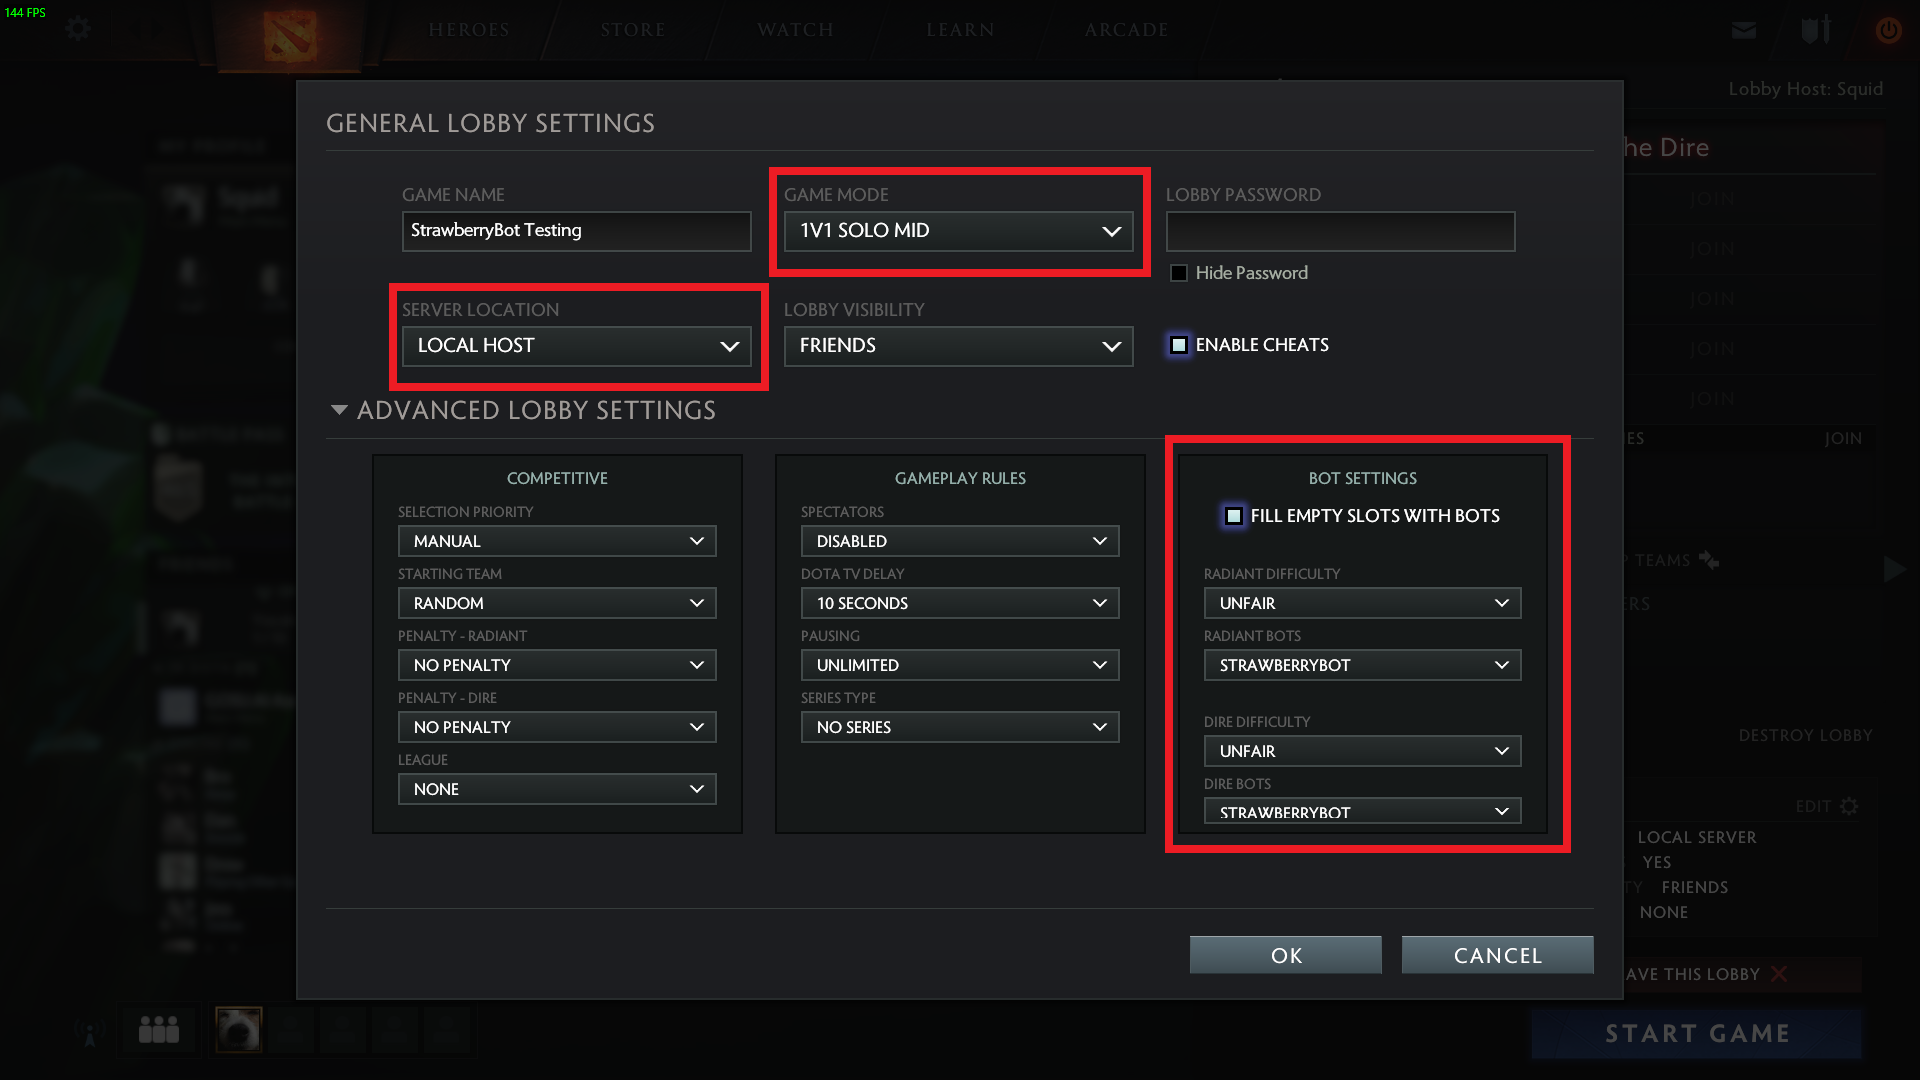
Task: Click the Game Name input field
Action: [x=577, y=232]
